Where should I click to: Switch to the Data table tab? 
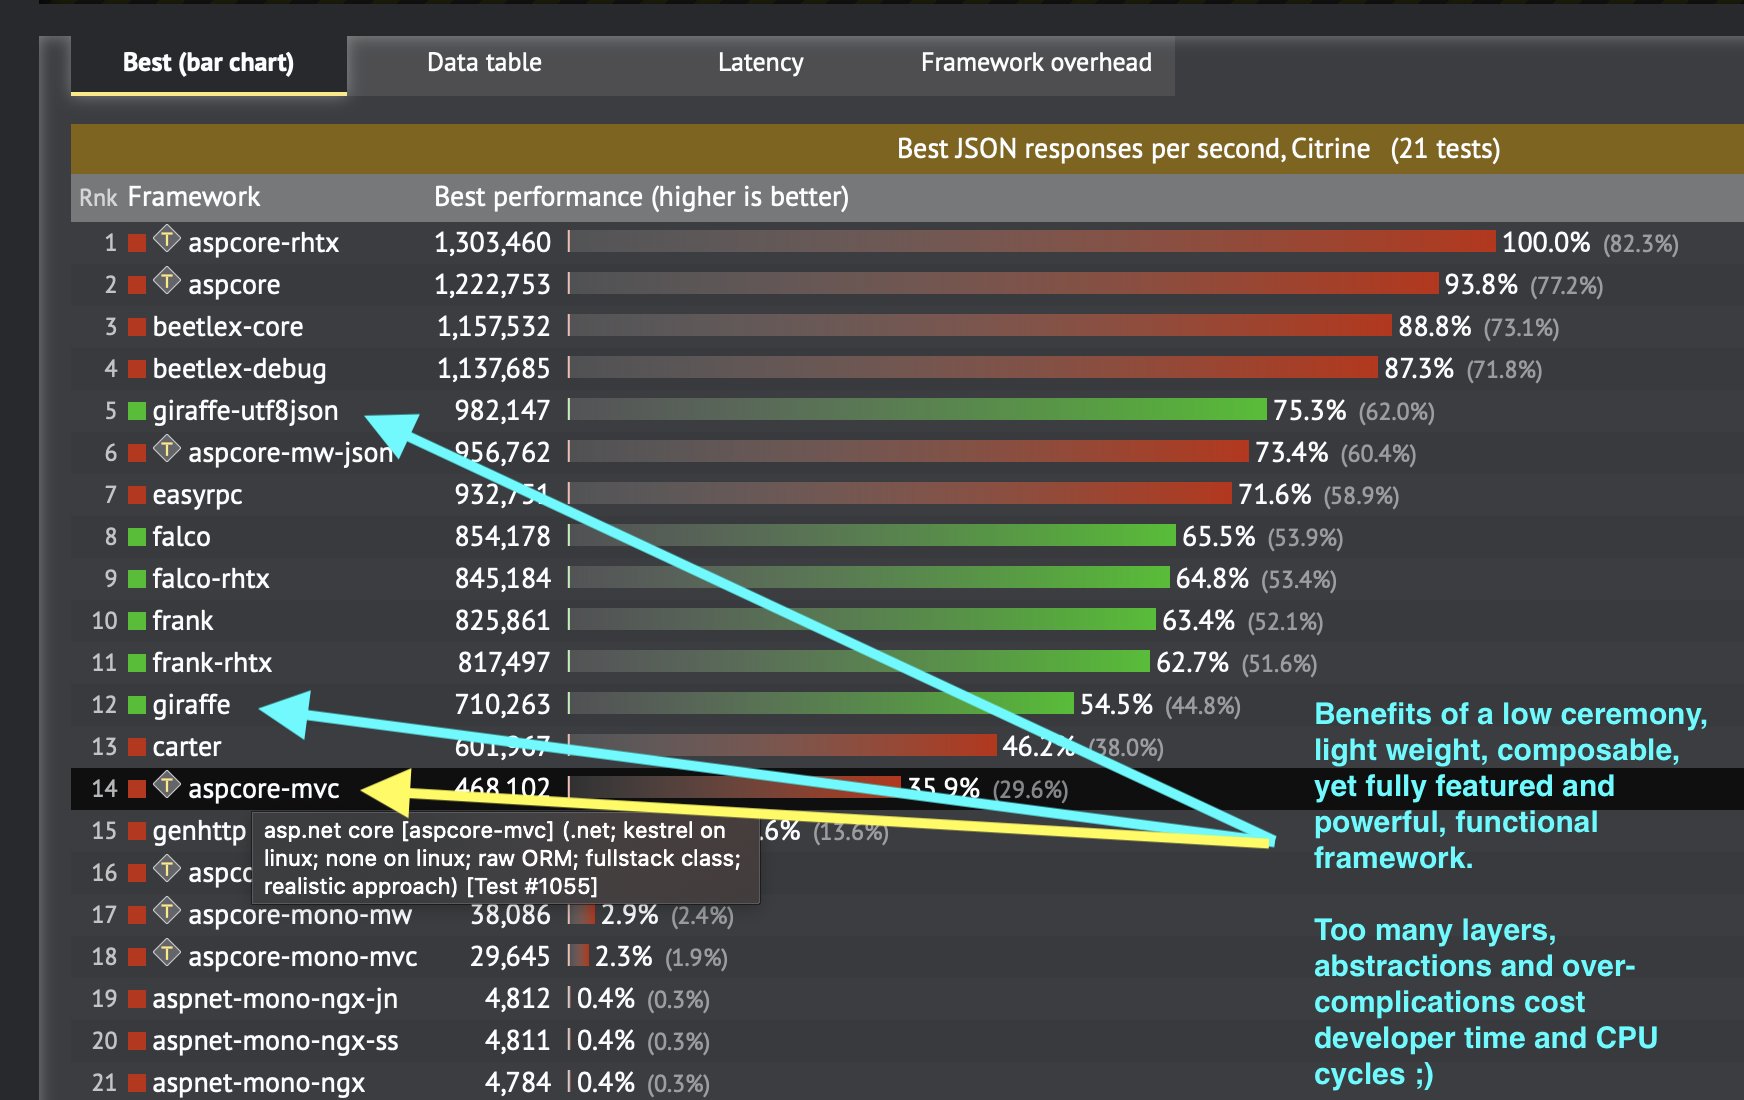[484, 63]
